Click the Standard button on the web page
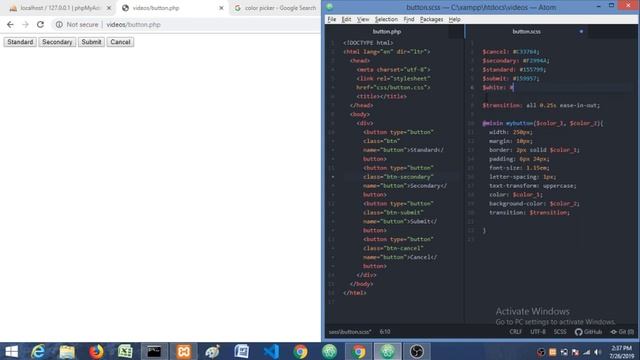Screen dimensions: 640x360 (x=20, y=42)
